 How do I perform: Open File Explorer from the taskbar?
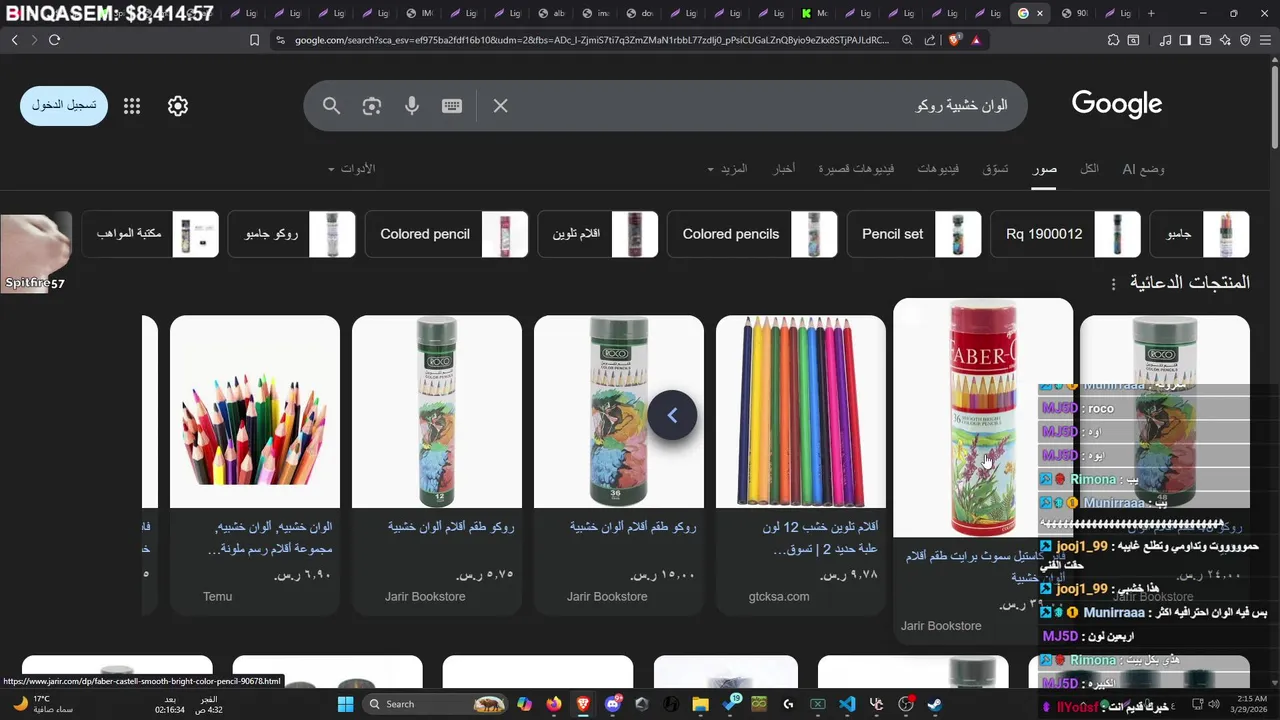(700, 704)
